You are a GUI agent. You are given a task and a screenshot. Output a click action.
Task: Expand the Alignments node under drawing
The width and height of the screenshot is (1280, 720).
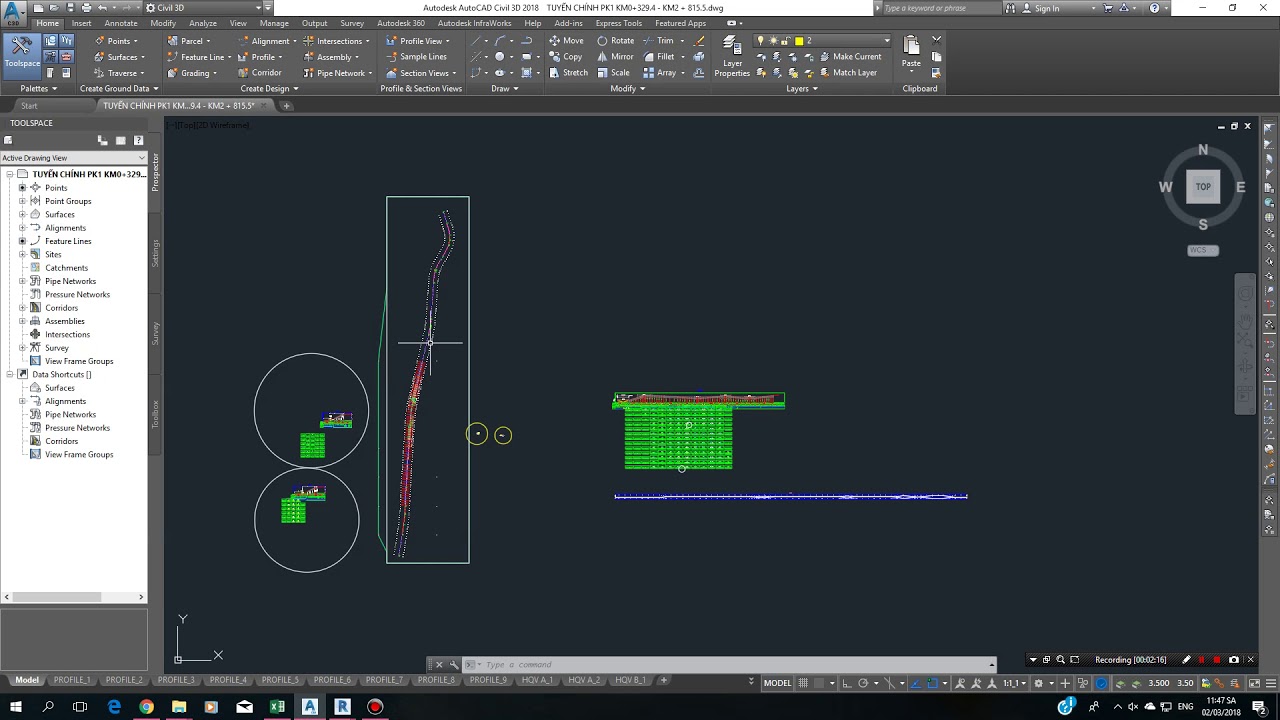22,228
